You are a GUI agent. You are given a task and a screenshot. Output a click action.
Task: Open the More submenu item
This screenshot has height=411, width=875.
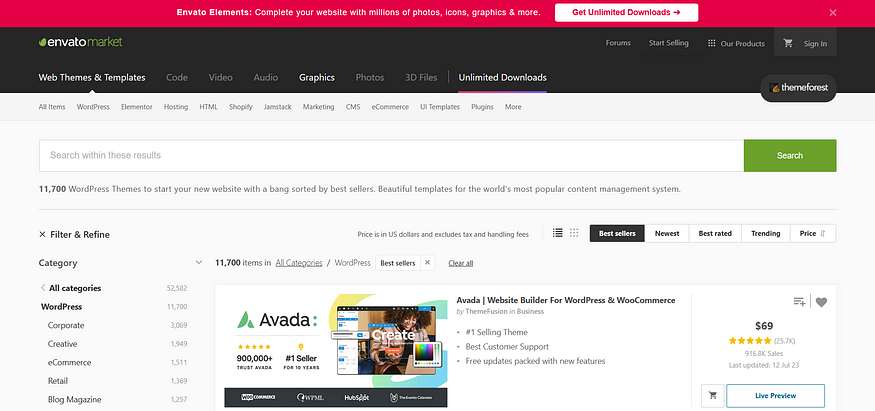[x=513, y=107]
